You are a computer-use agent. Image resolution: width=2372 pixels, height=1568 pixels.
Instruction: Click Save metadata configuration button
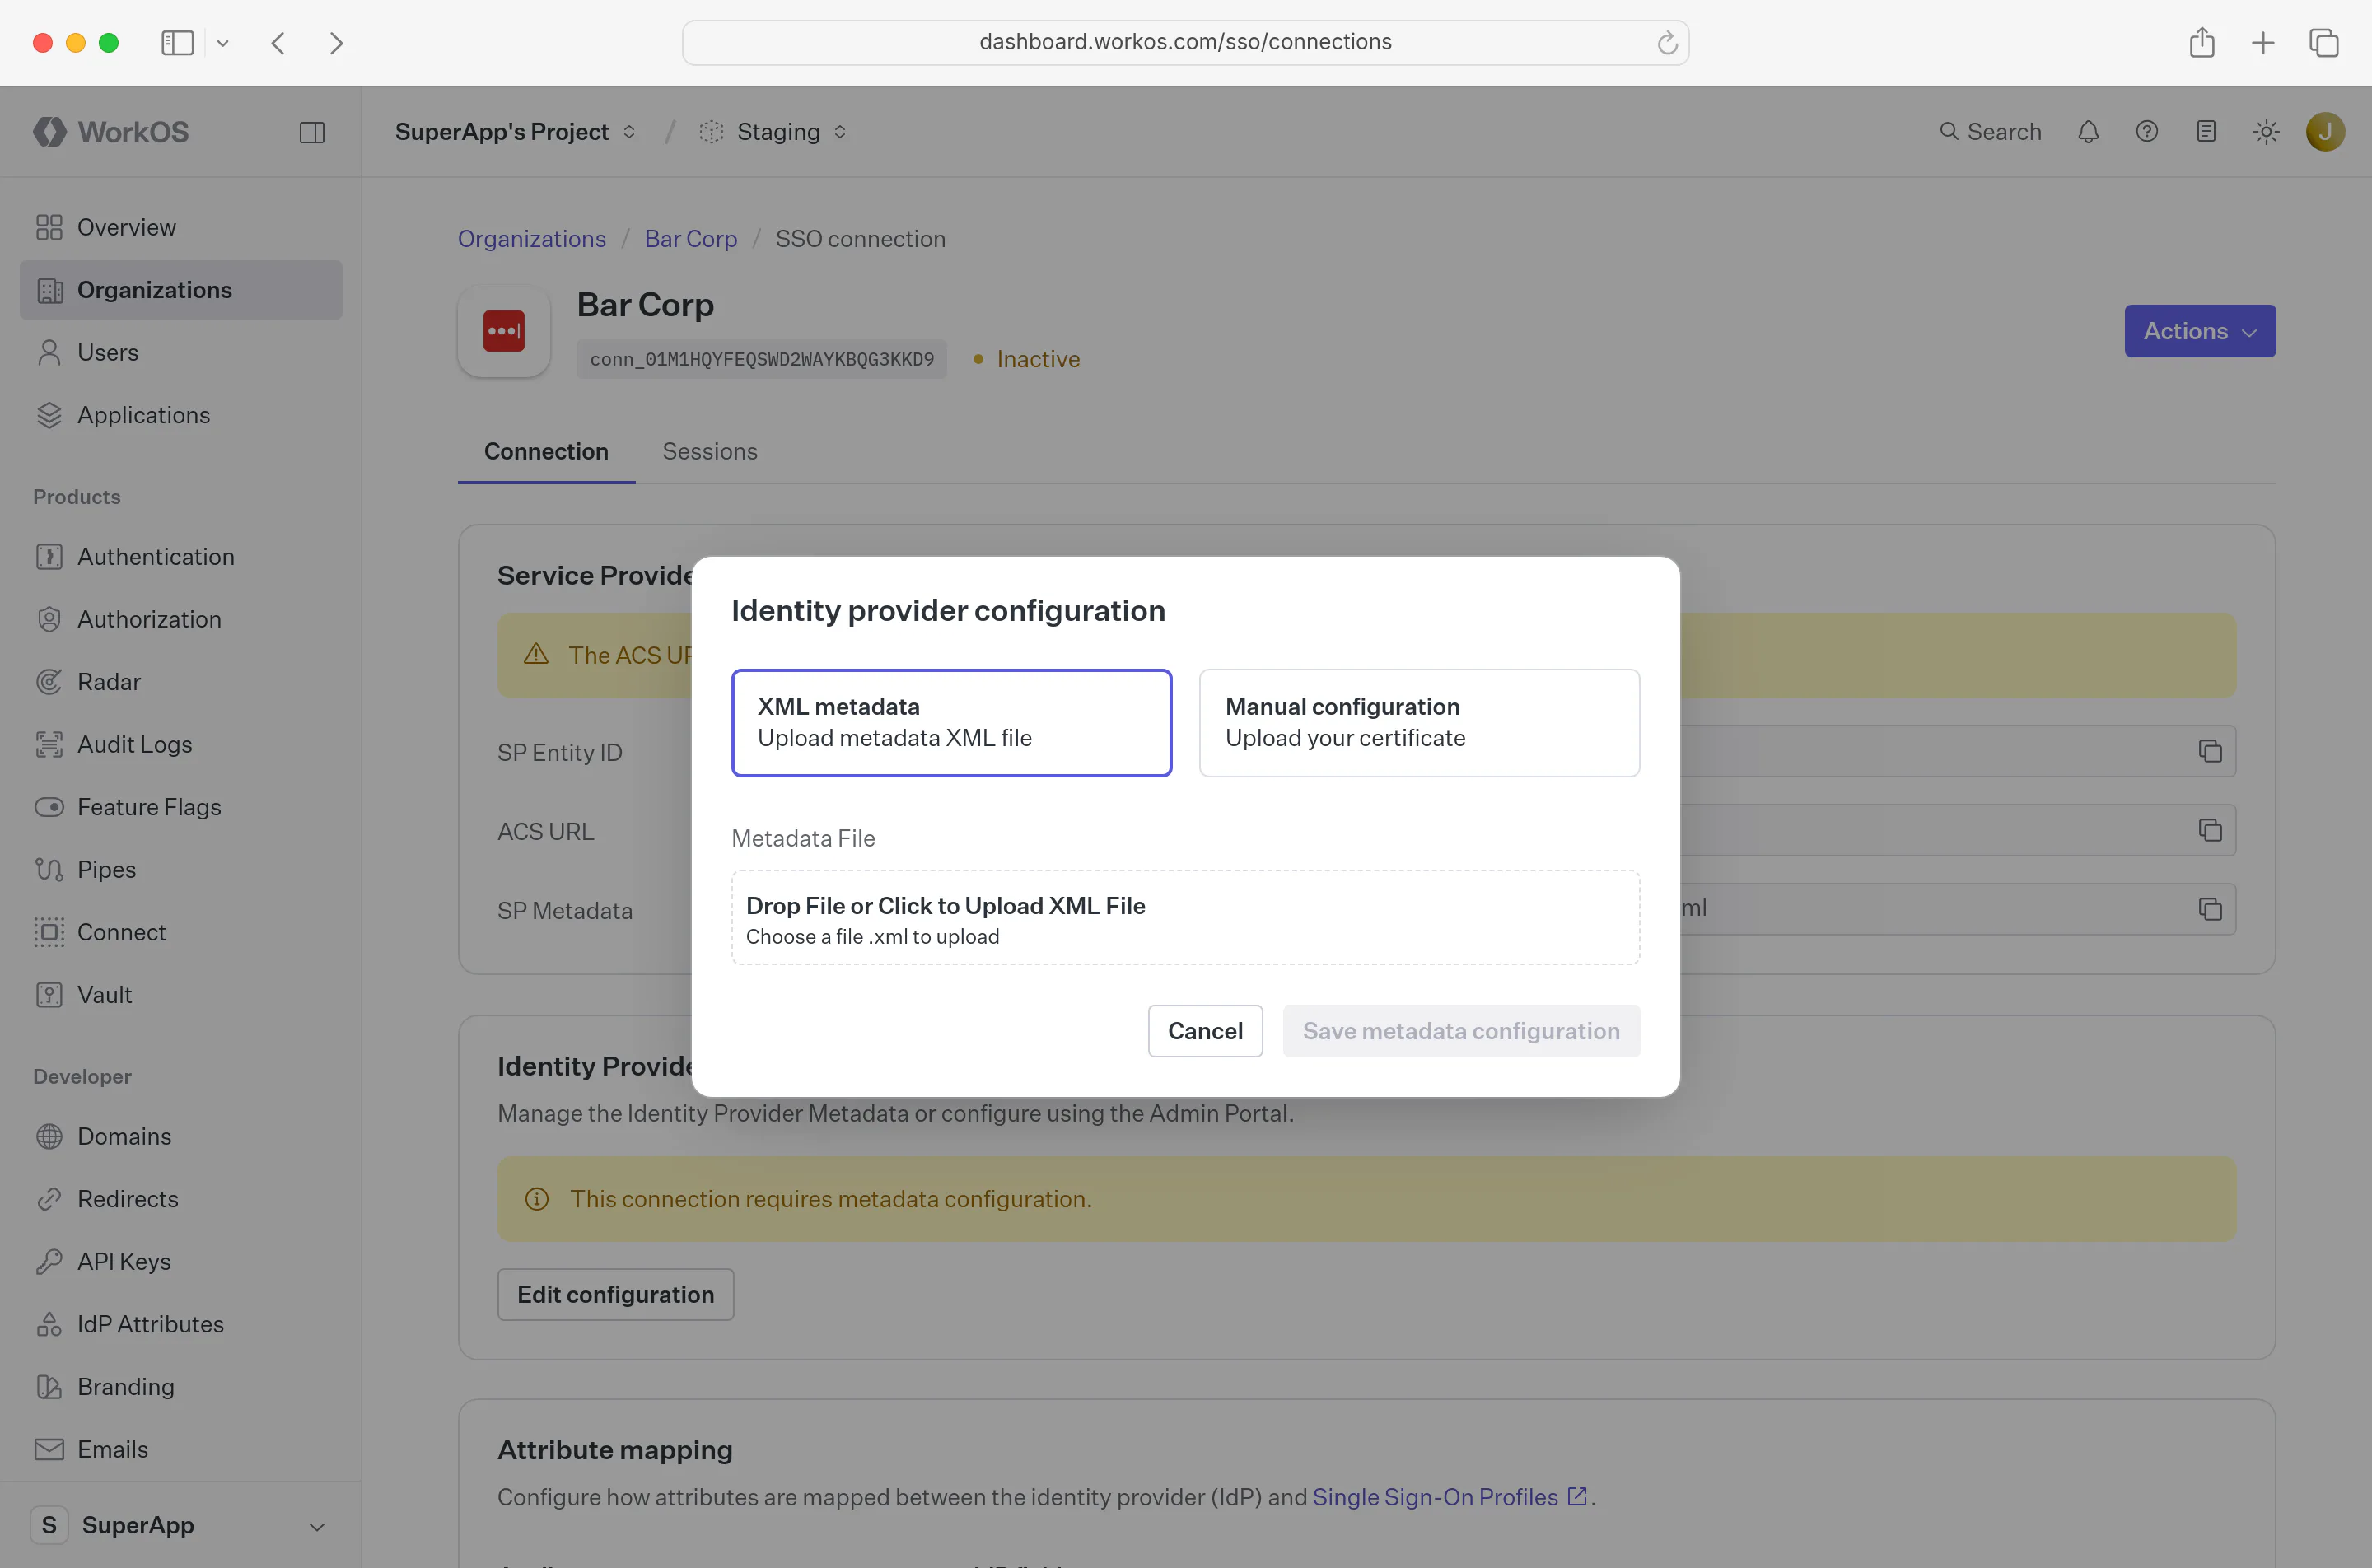(x=1461, y=1031)
